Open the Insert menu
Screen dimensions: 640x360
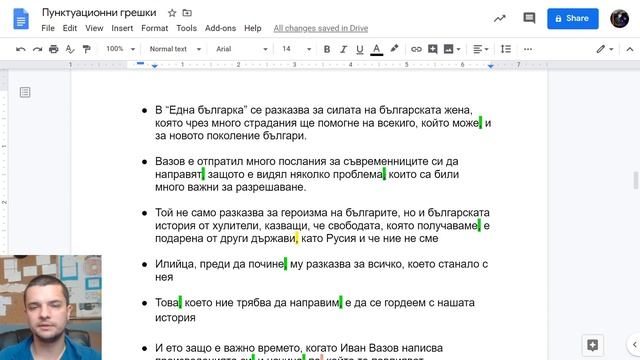[x=122, y=28]
